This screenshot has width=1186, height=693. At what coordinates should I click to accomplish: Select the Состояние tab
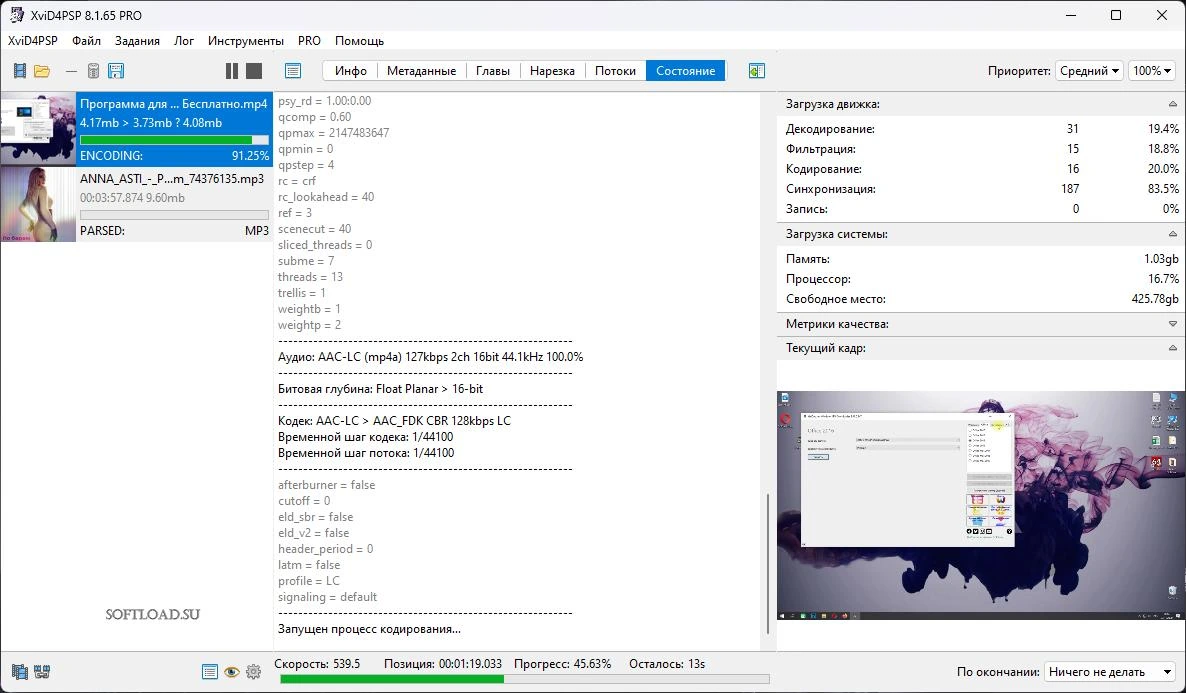pos(685,70)
